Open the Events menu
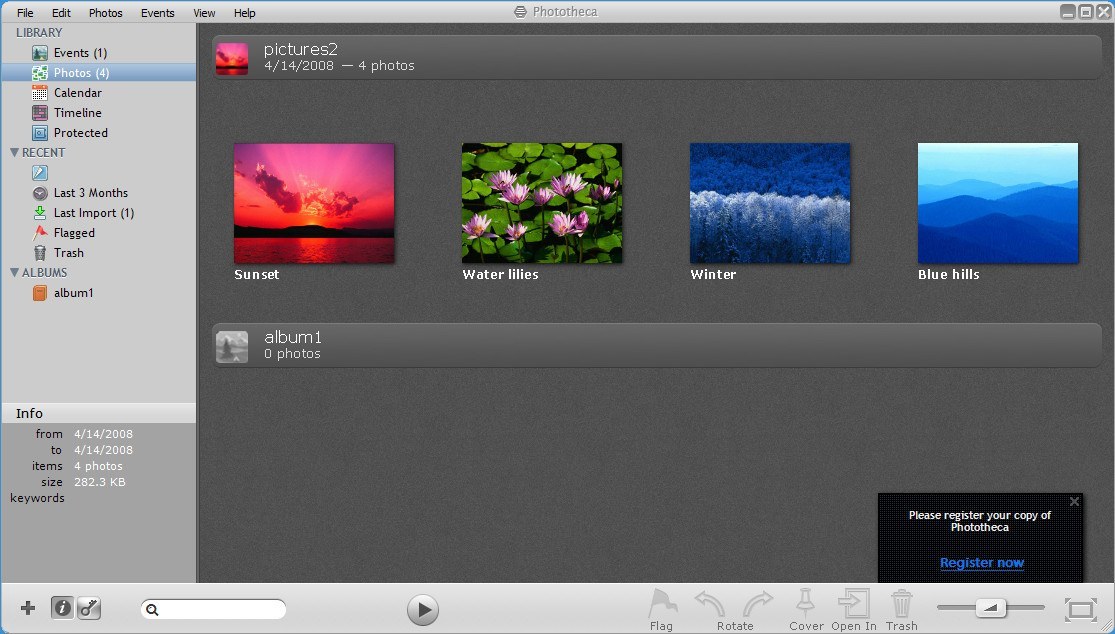This screenshot has height=634, width=1115. (x=157, y=12)
